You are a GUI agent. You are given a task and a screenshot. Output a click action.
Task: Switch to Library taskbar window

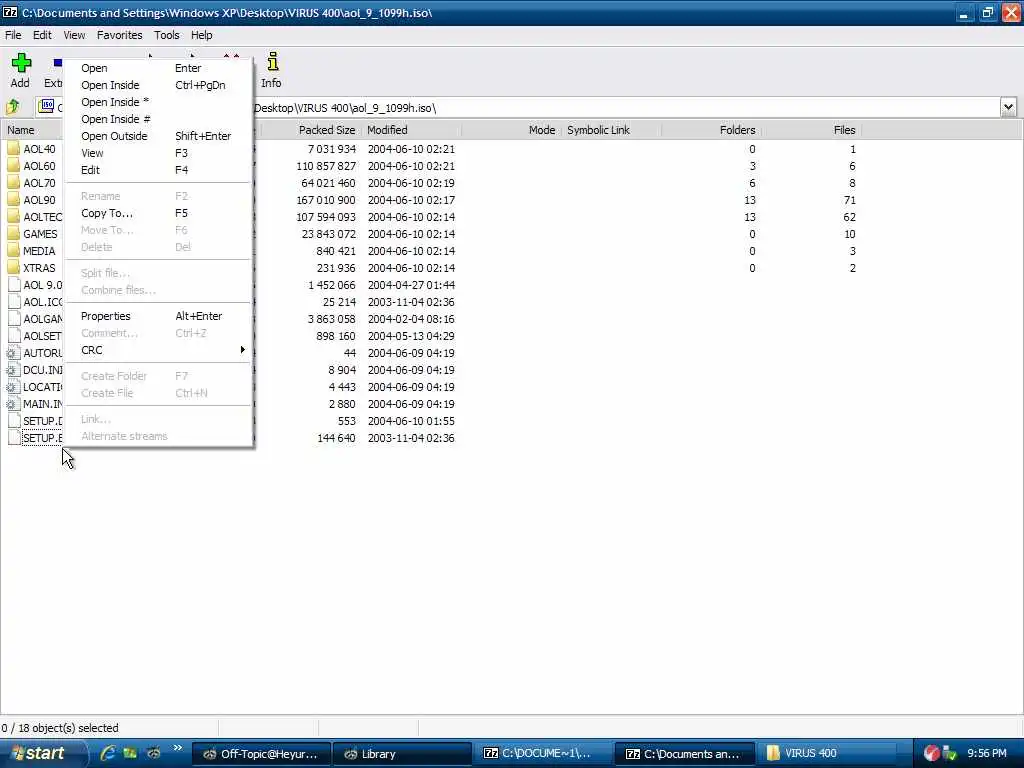[x=402, y=754]
